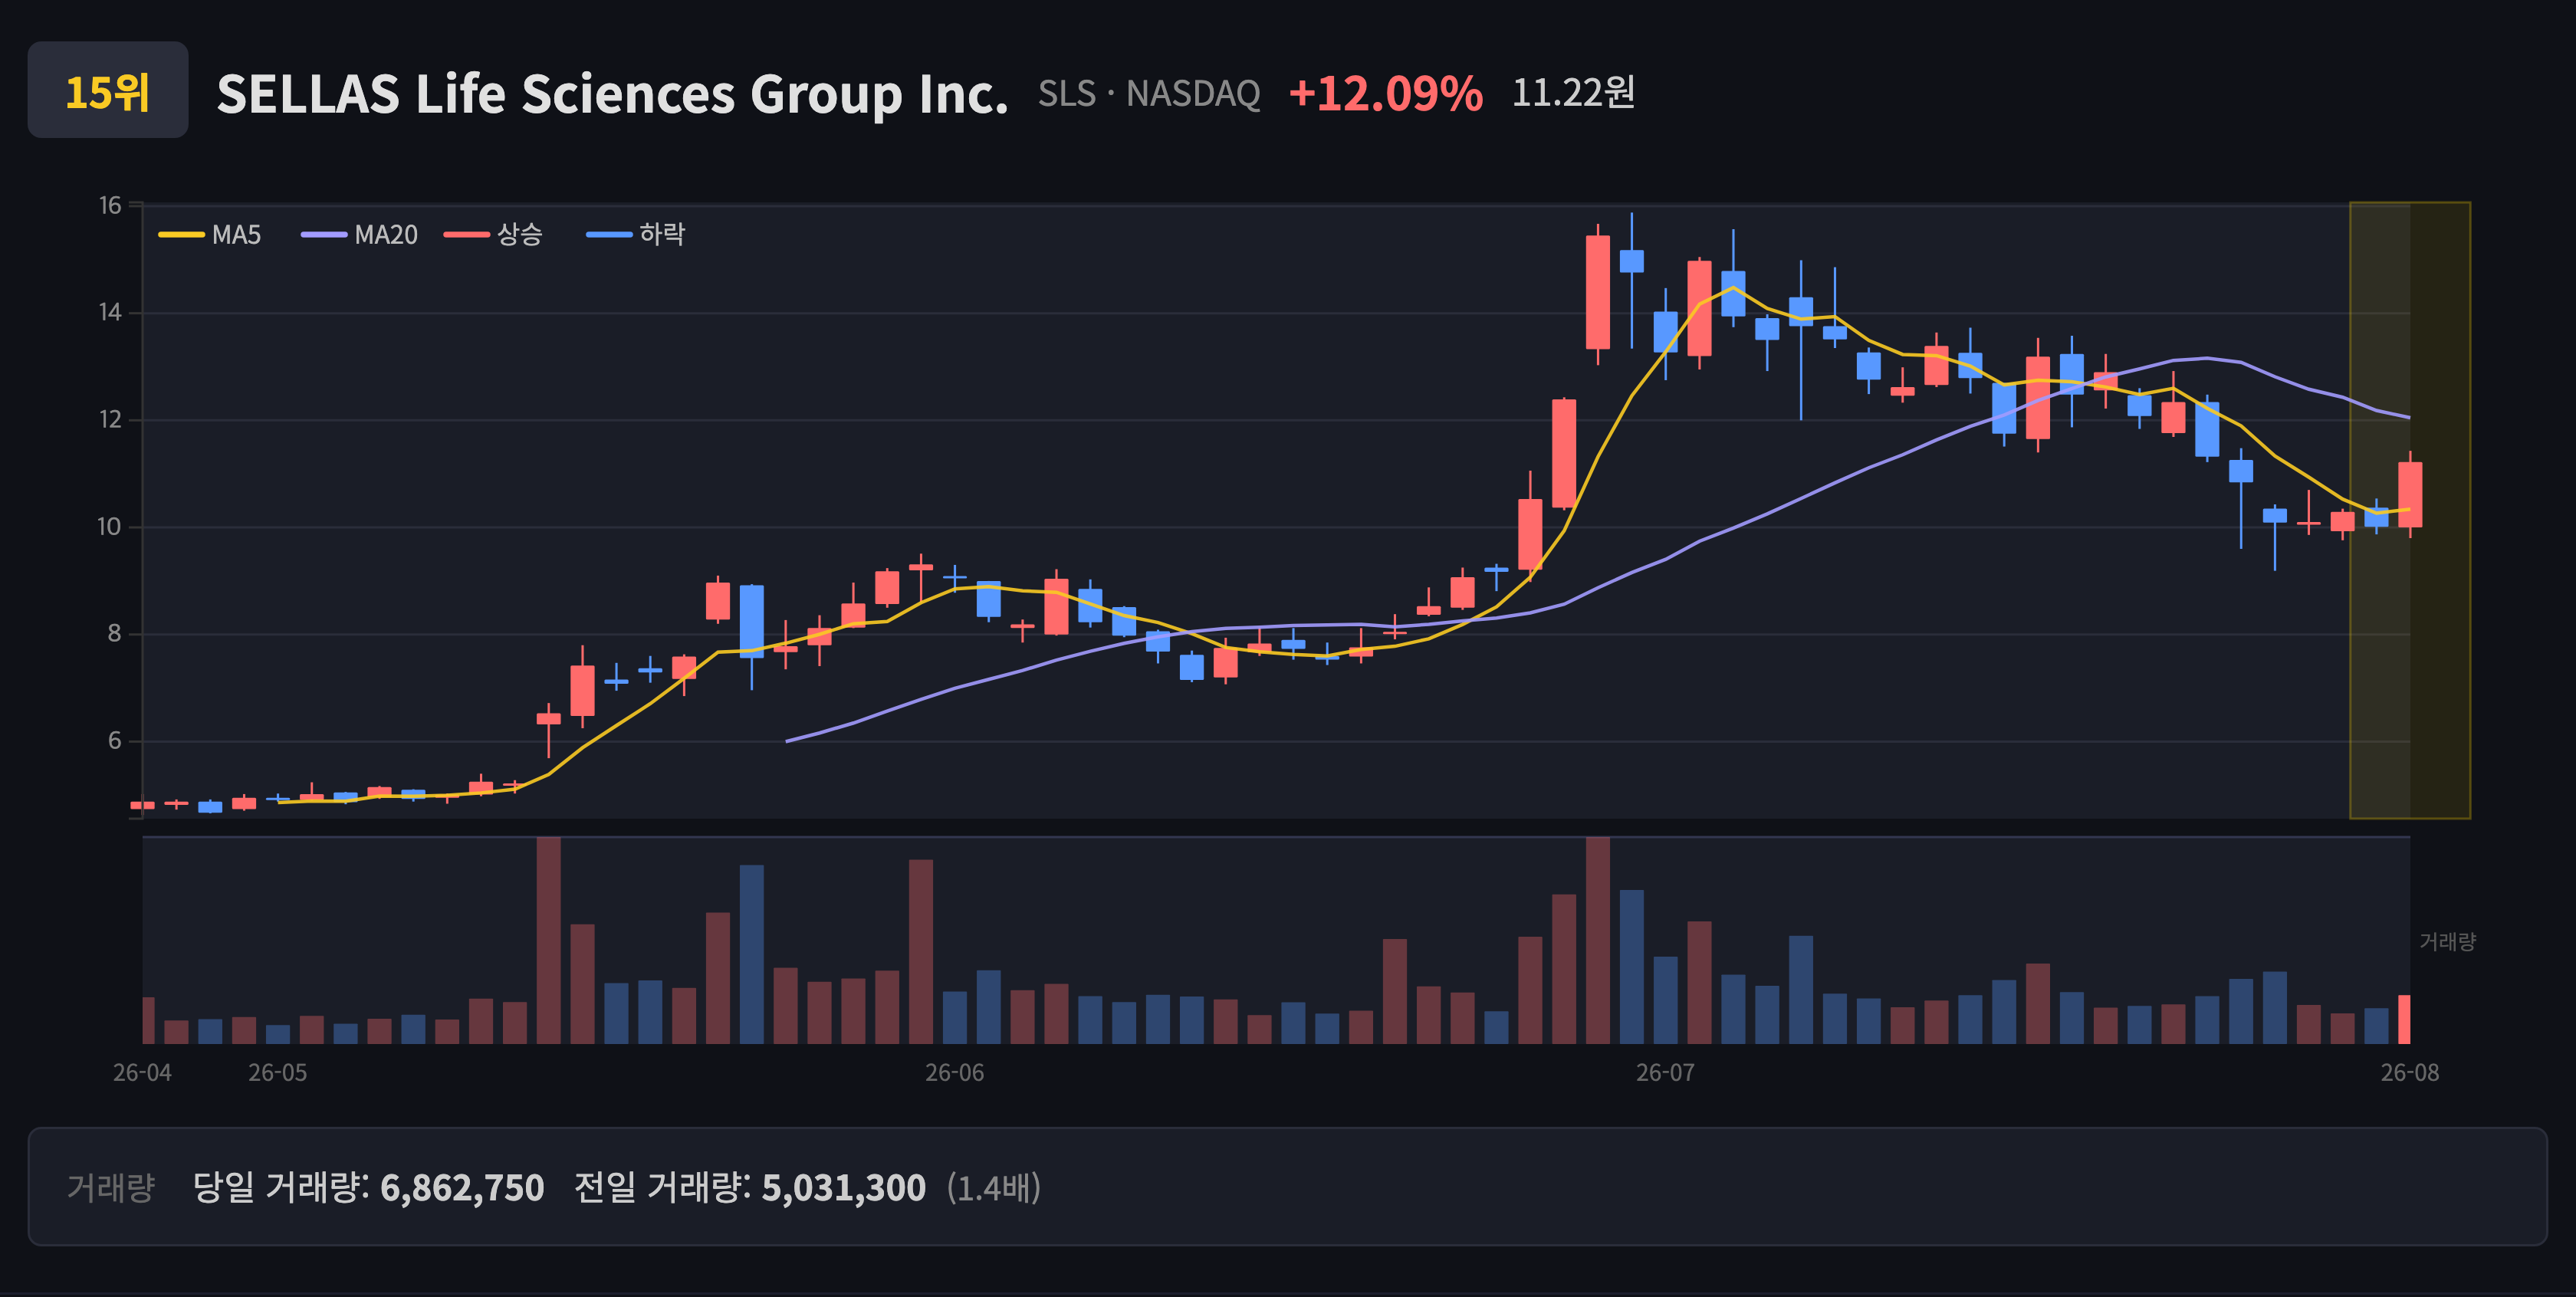
Task: Click the large blue candle in late May
Action: point(751,621)
